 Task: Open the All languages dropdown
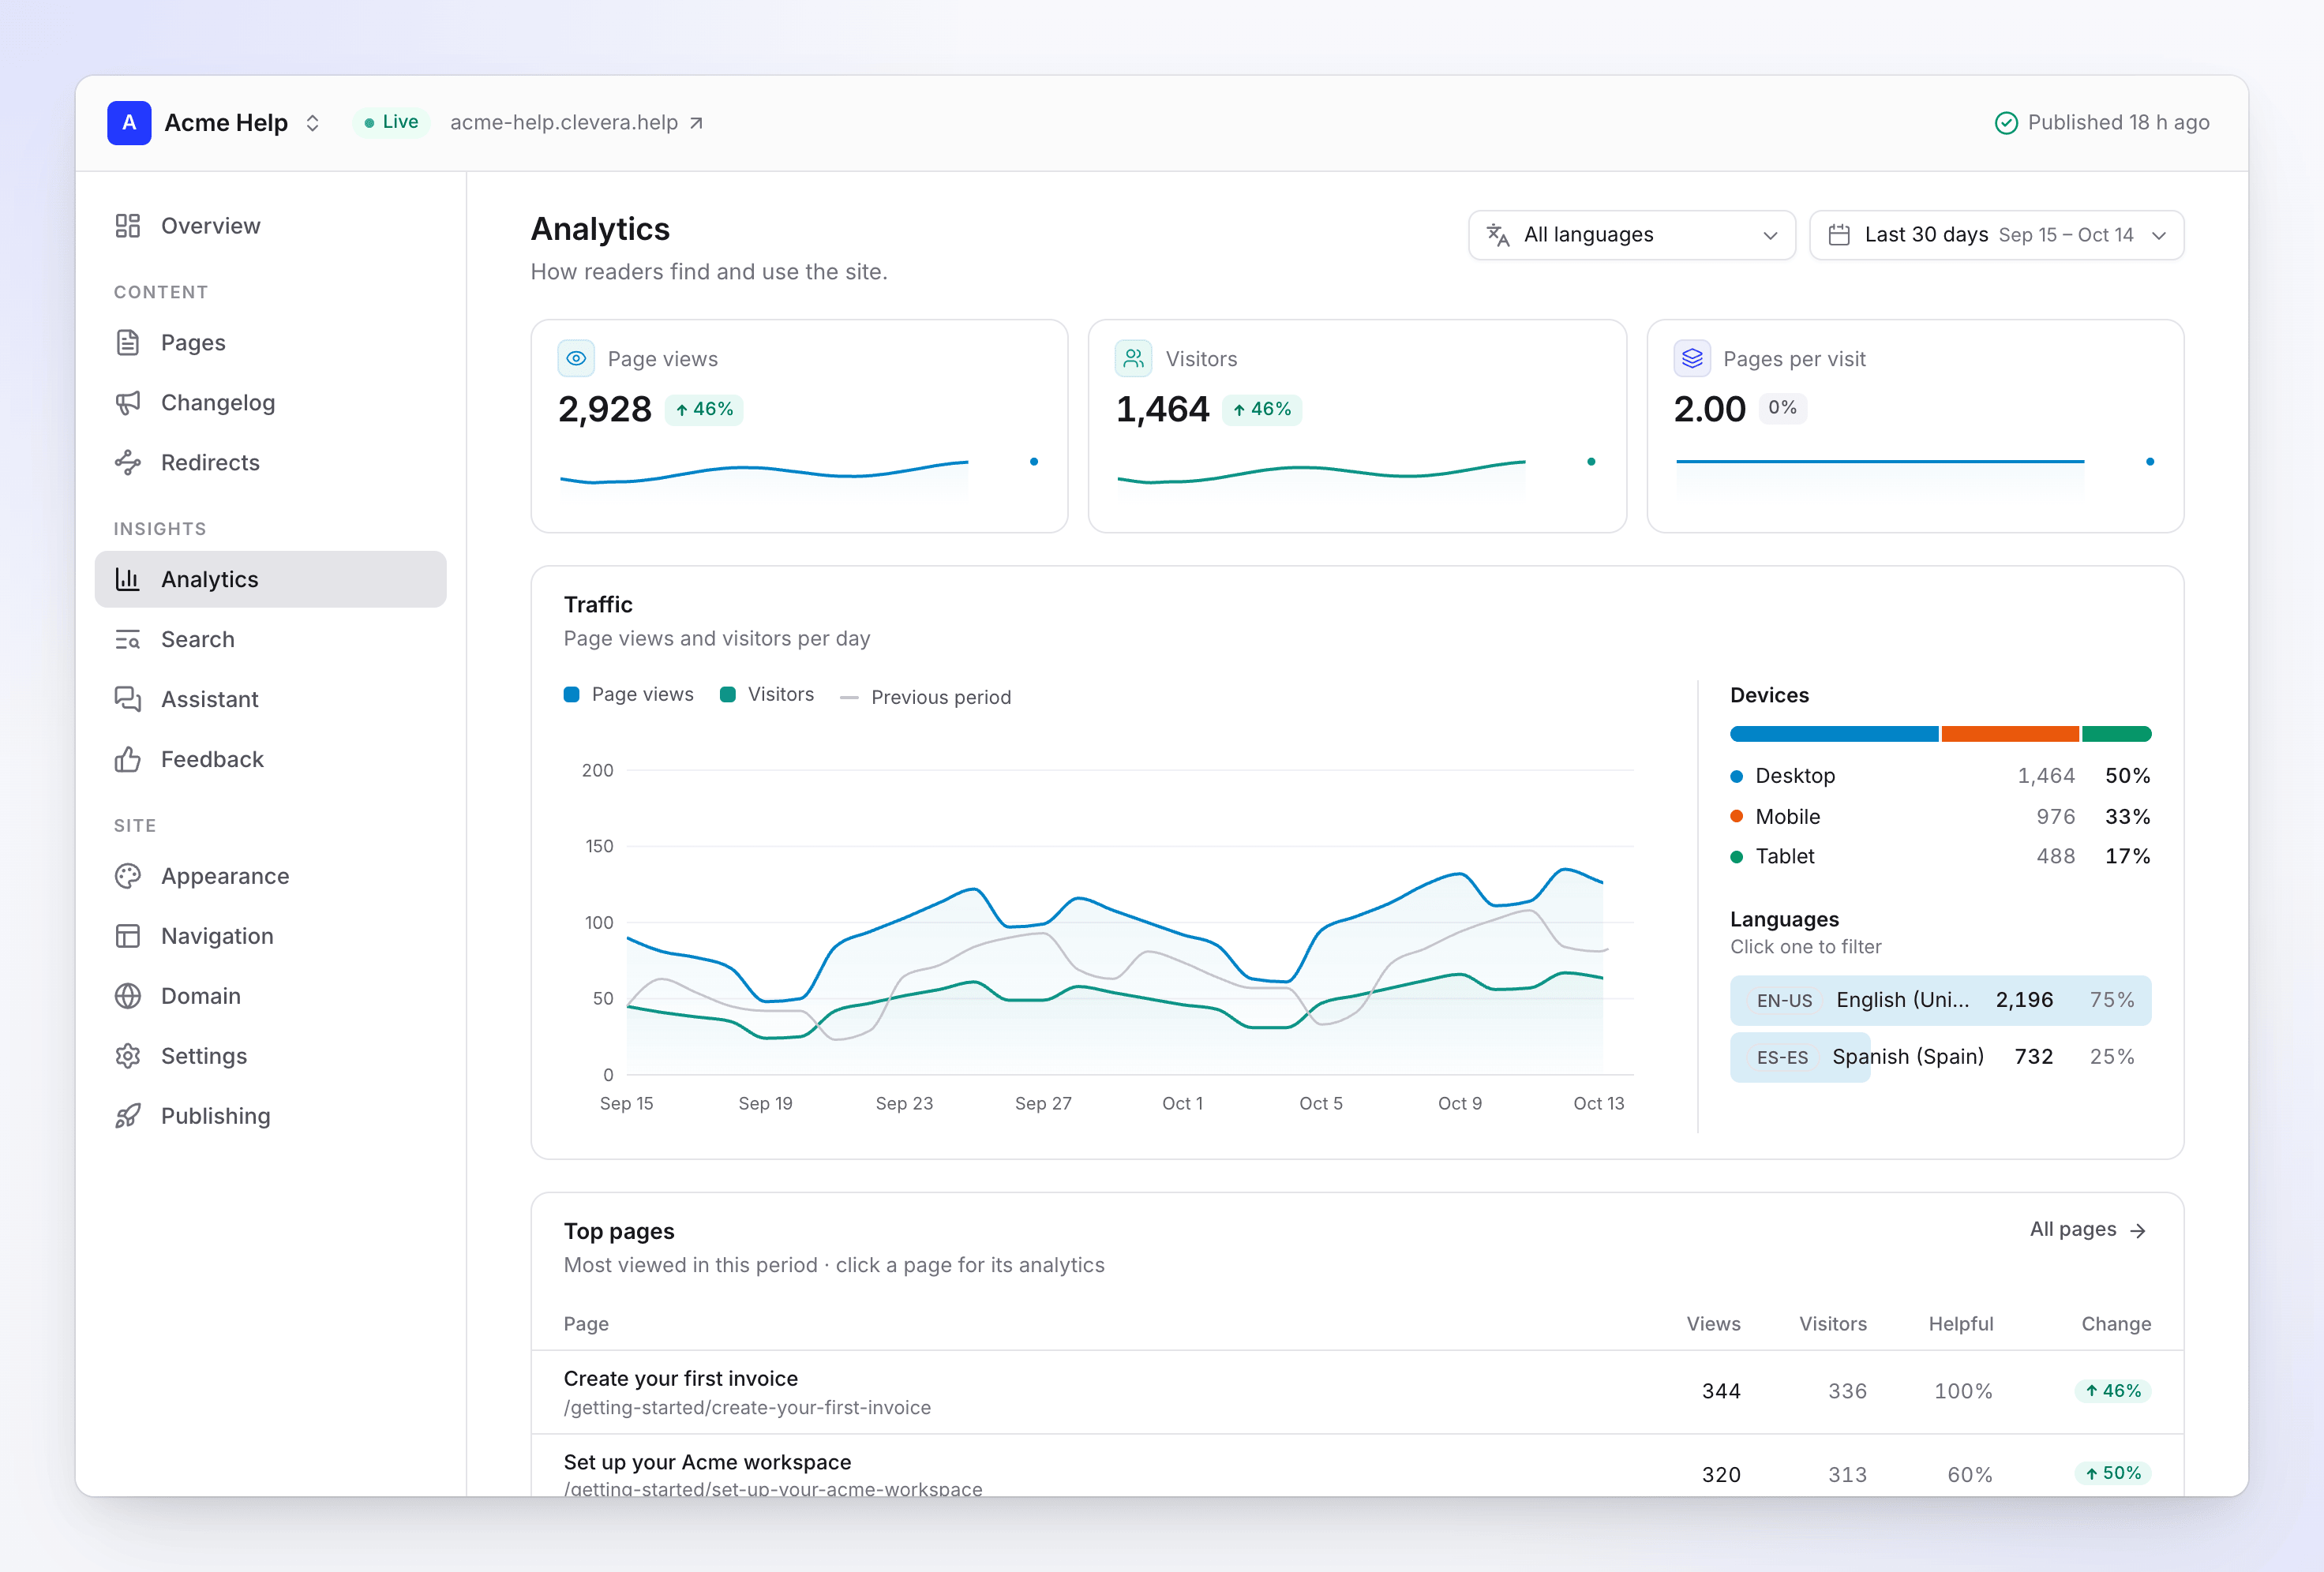tap(1632, 236)
